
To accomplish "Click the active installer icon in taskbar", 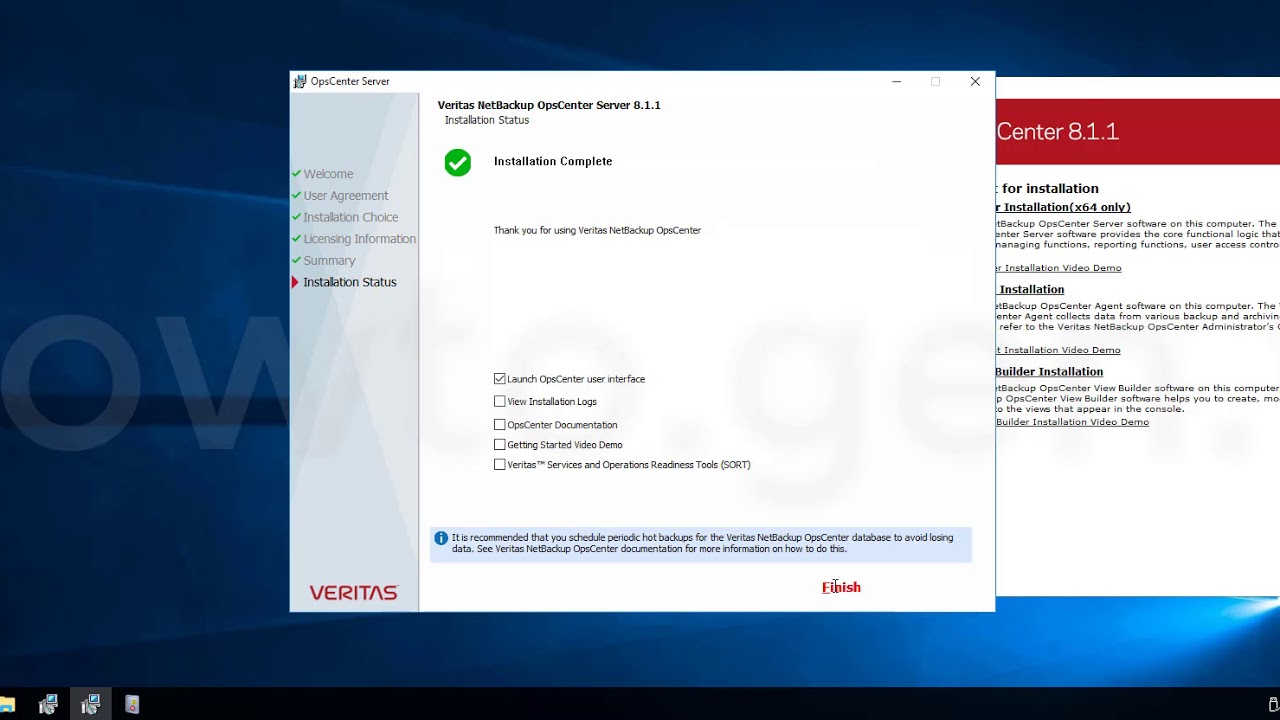I will [x=90, y=704].
